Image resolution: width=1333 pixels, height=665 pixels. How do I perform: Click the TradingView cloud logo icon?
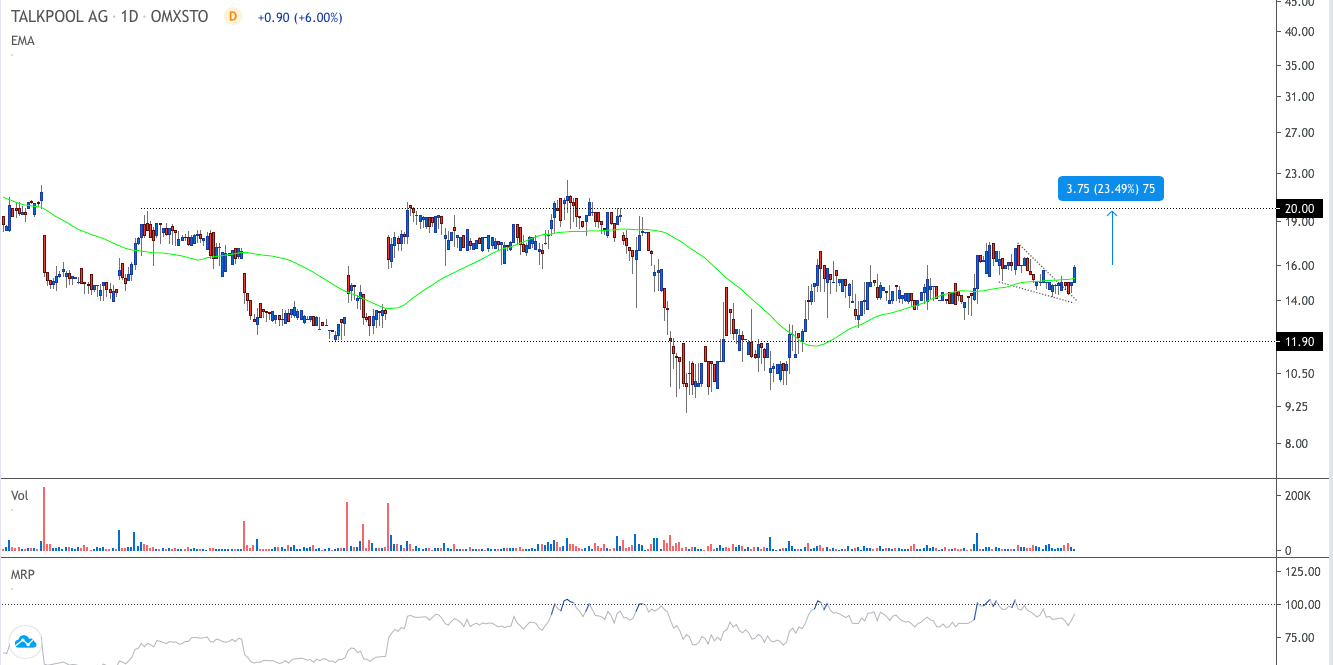24,642
